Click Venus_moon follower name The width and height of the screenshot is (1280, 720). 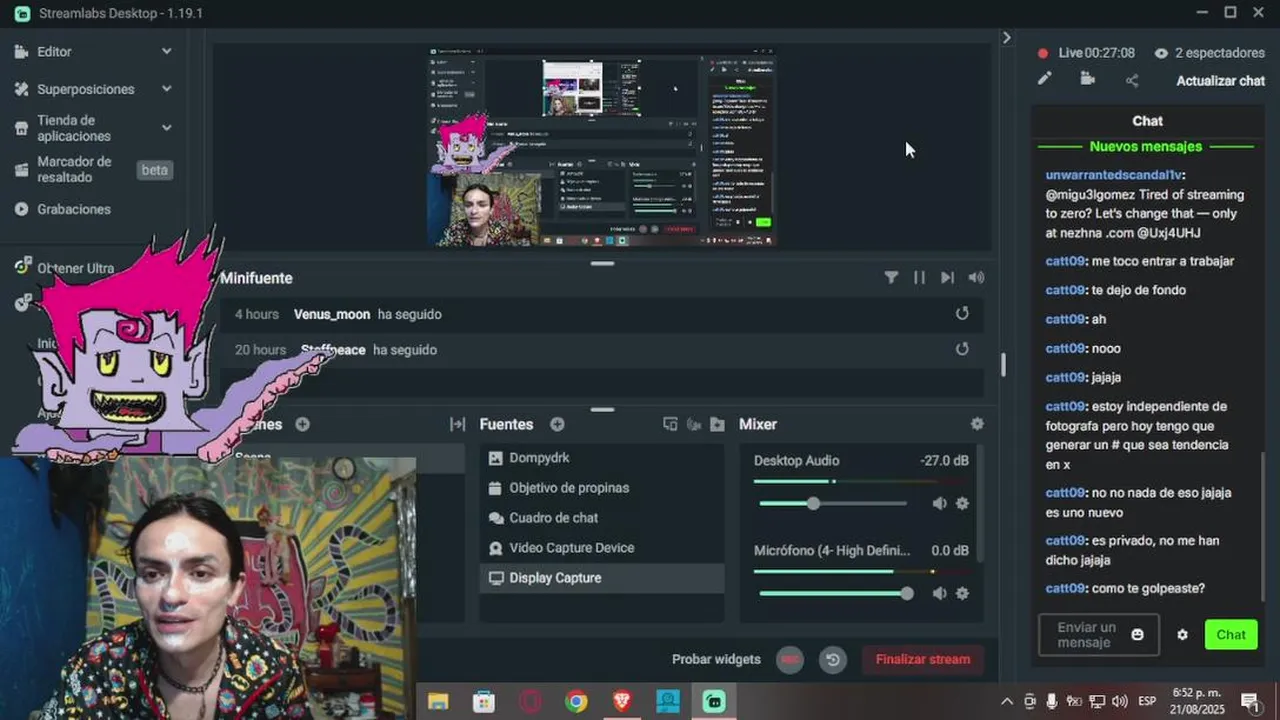click(332, 314)
